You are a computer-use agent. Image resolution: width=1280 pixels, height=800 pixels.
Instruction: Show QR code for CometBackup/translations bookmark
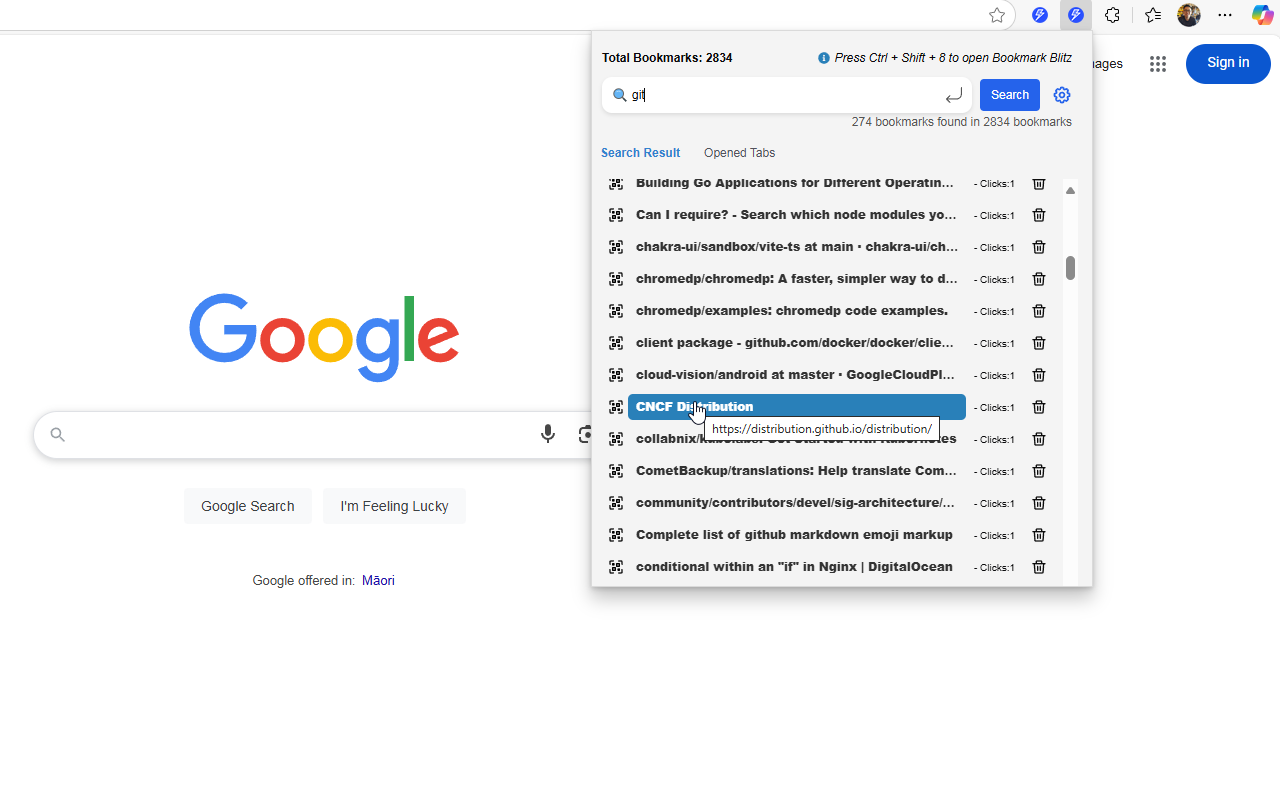click(x=616, y=471)
